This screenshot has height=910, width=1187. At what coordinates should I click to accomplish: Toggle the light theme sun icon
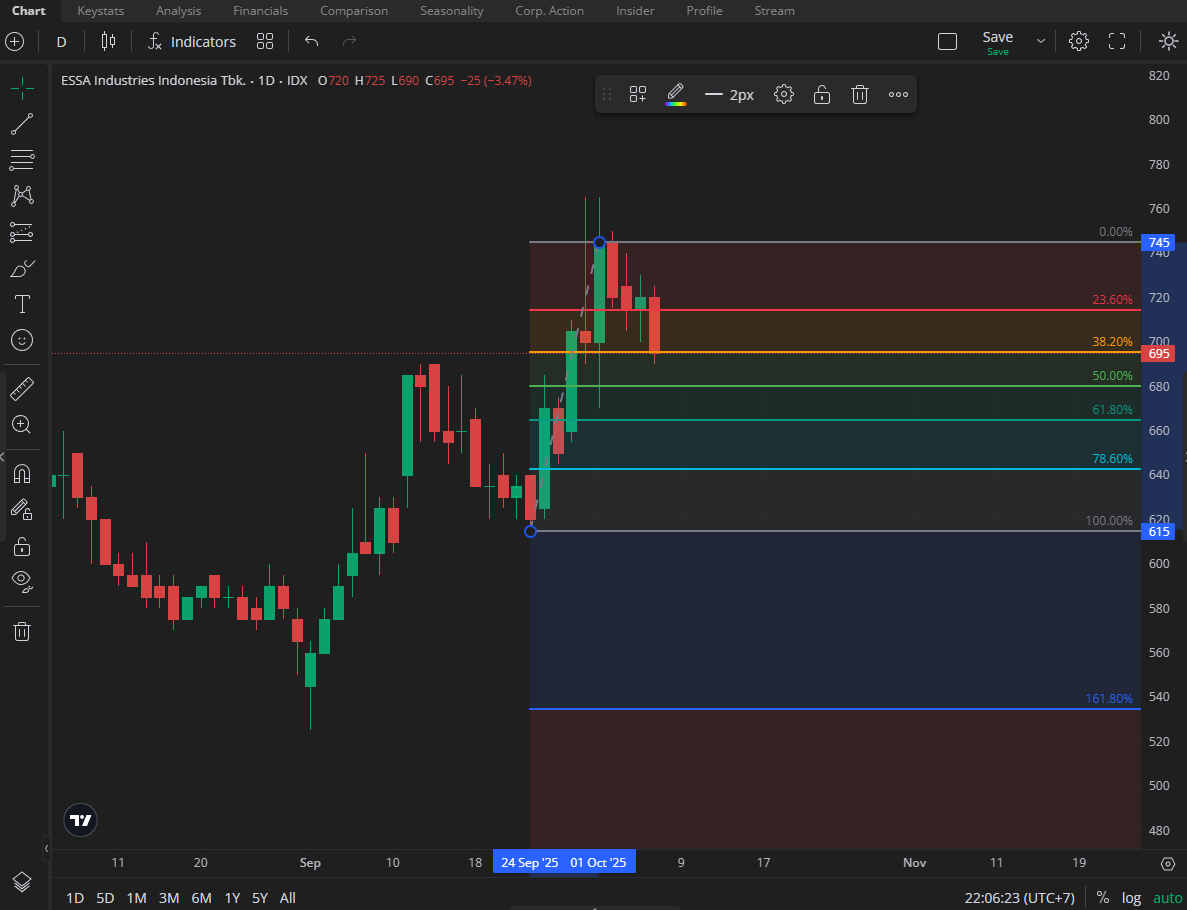(x=1168, y=42)
